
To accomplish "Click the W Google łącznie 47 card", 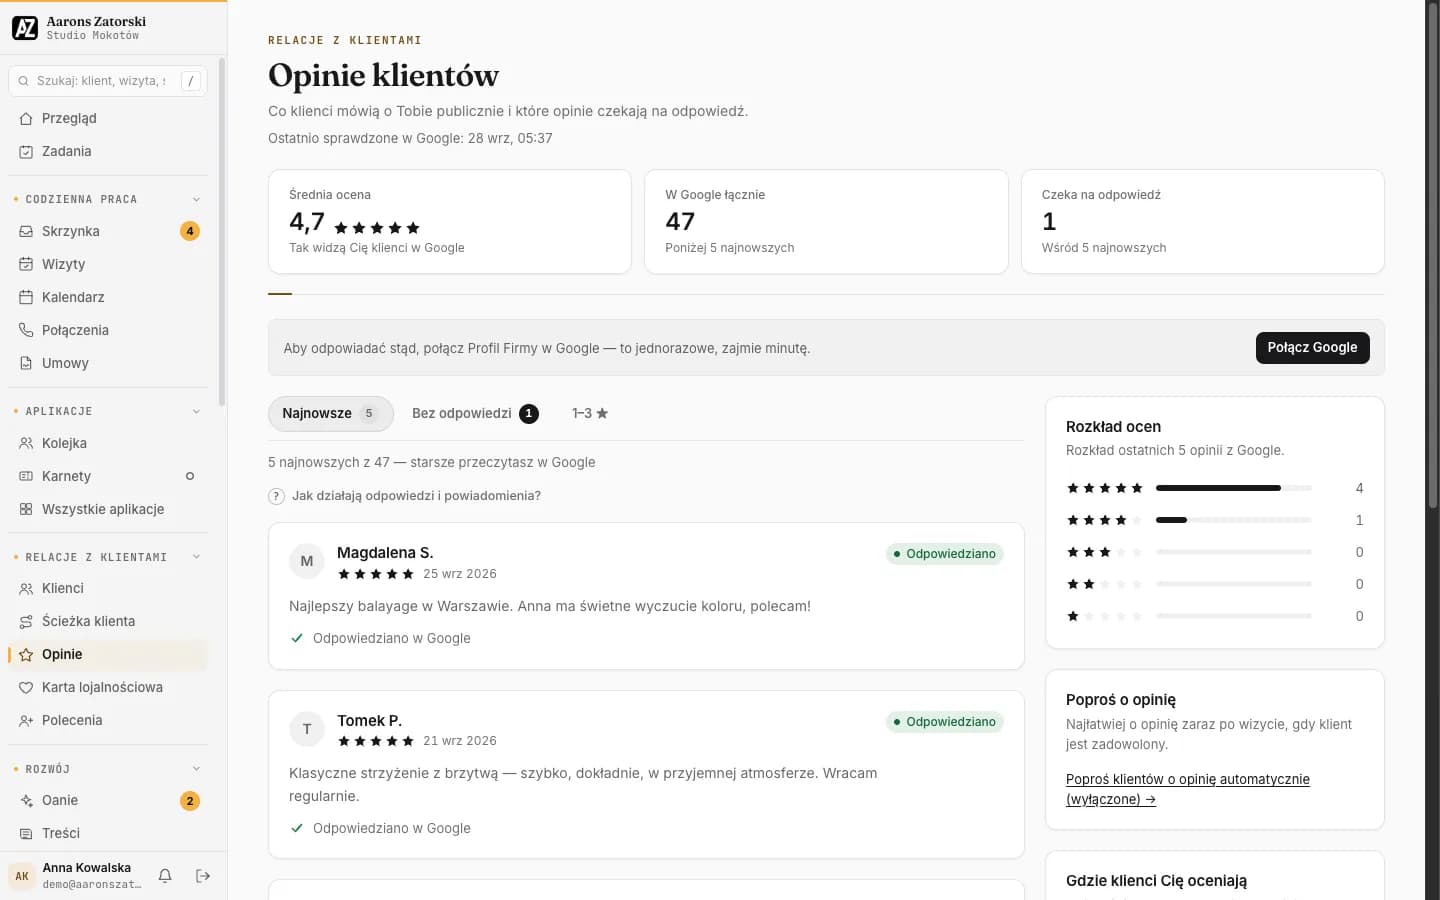I will pos(826,221).
